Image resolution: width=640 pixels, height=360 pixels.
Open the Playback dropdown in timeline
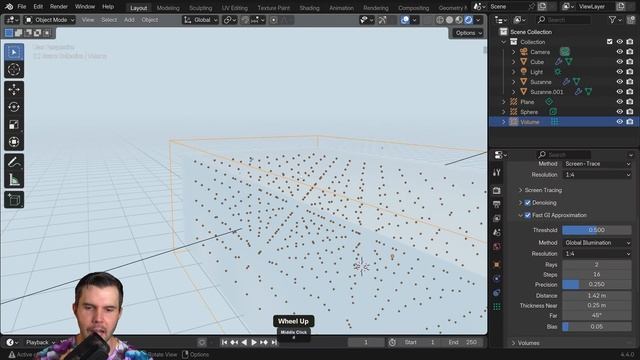point(40,342)
